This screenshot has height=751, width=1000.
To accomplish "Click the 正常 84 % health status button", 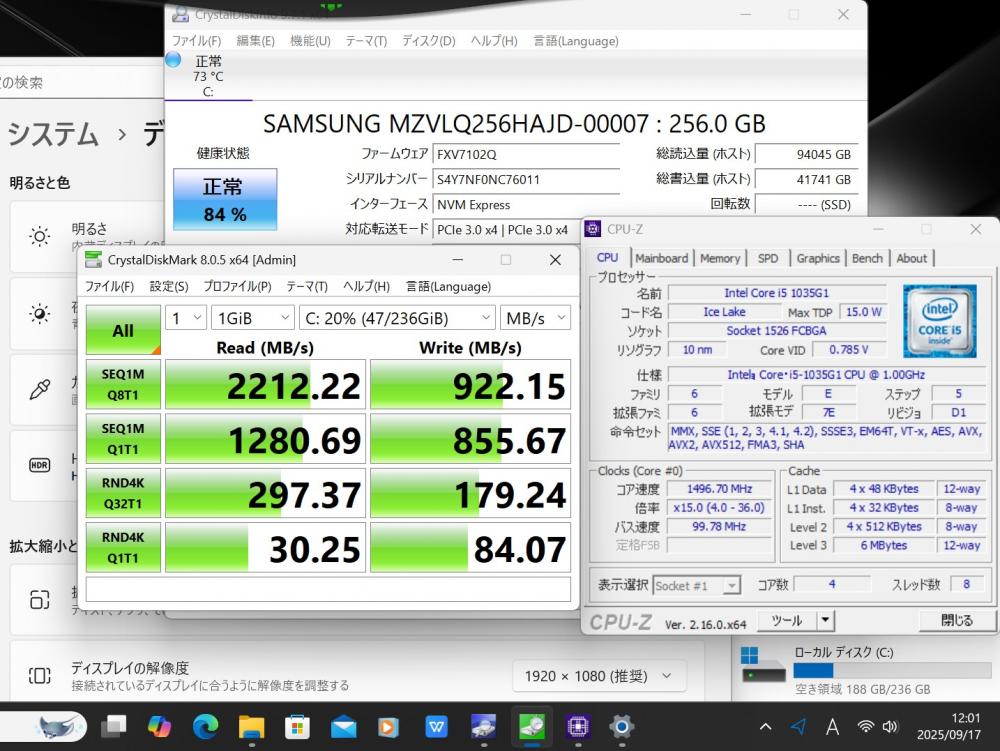I will [225, 199].
